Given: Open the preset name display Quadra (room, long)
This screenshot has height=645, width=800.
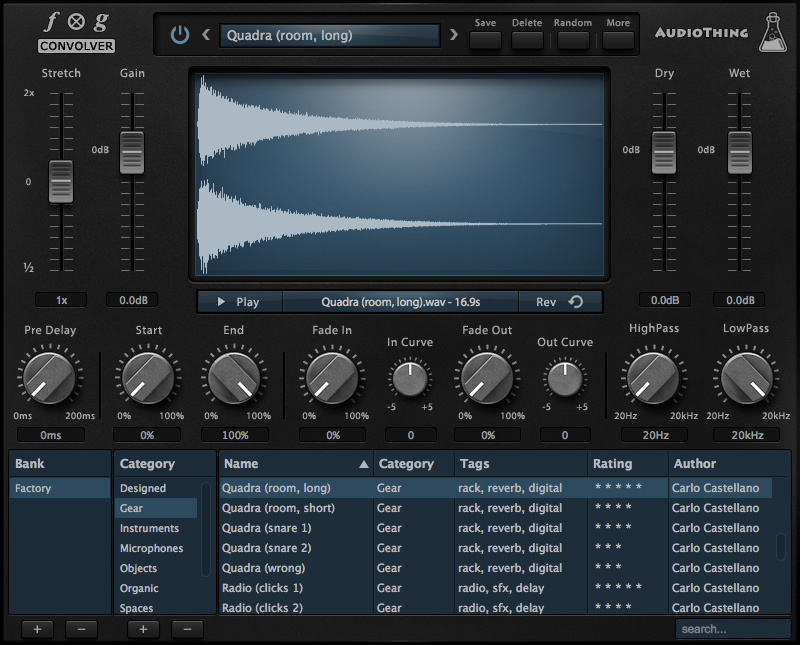Looking at the screenshot, I should 329,36.
